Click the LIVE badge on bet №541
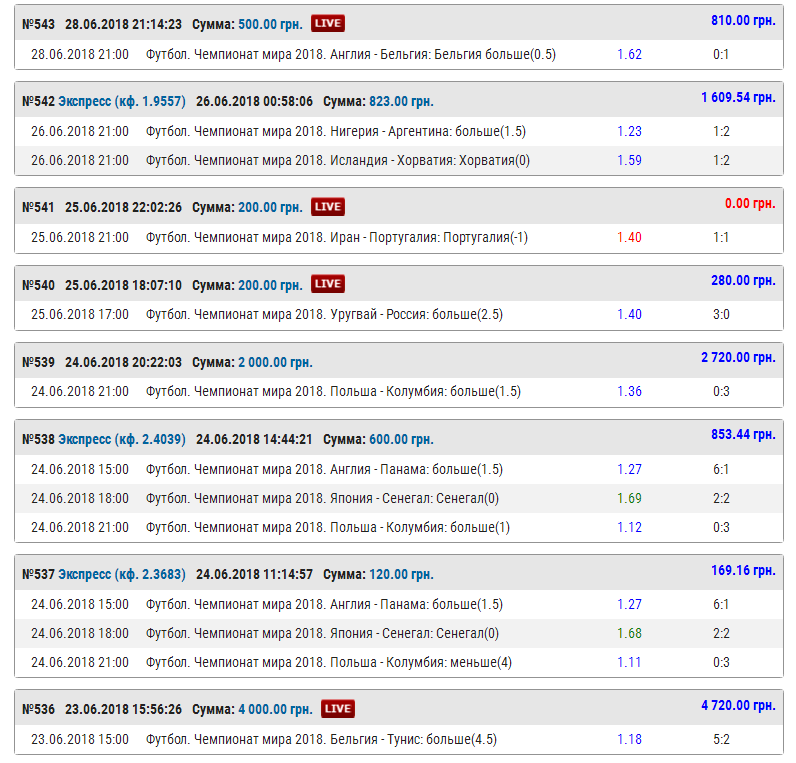Screen dimensions: 796x763 pos(327,207)
